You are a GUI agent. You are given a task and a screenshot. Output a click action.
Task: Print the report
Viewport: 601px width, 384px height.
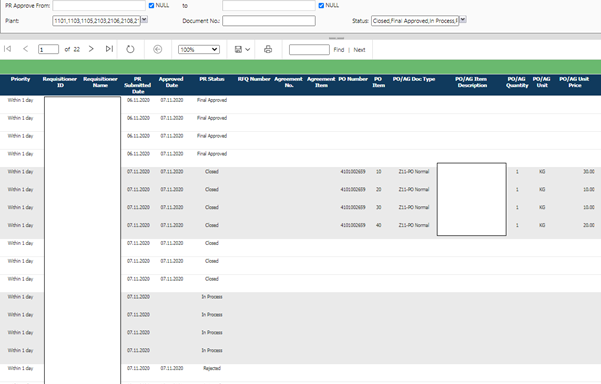pos(268,49)
